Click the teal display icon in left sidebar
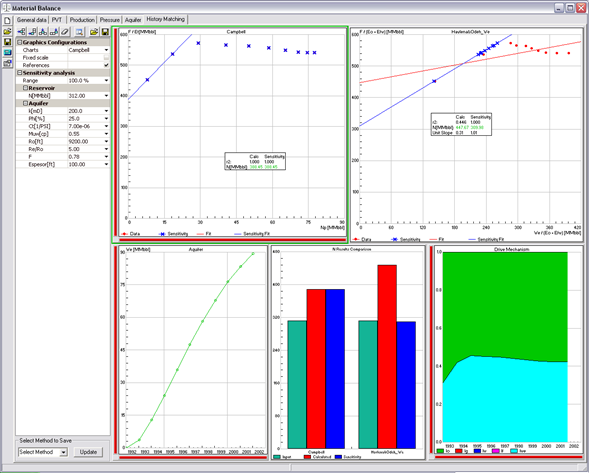589x473 pixels. pyautogui.click(x=7, y=53)
